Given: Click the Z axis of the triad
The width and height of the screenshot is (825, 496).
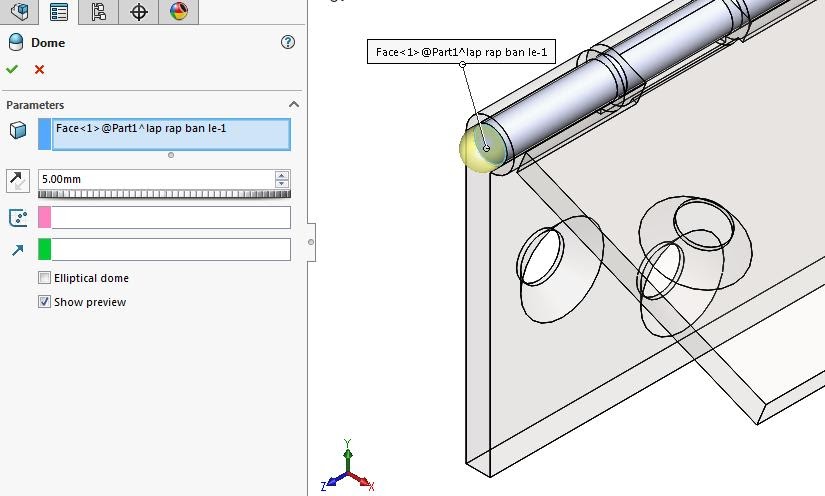Looking at the screenshot, I should click(331, 481).
